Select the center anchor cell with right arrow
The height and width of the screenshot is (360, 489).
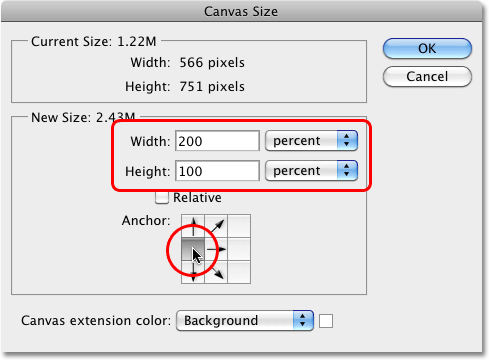216,249
